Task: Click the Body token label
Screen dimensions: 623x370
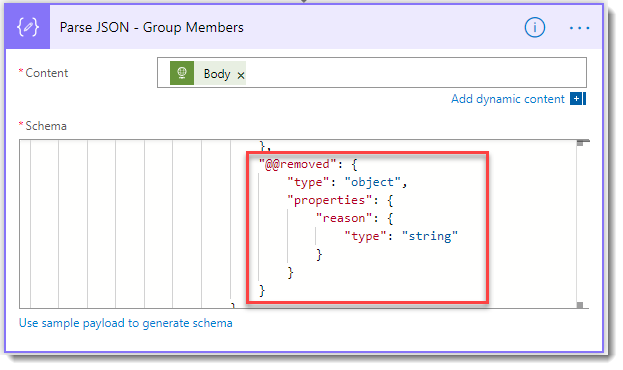Action: (217, 74)
